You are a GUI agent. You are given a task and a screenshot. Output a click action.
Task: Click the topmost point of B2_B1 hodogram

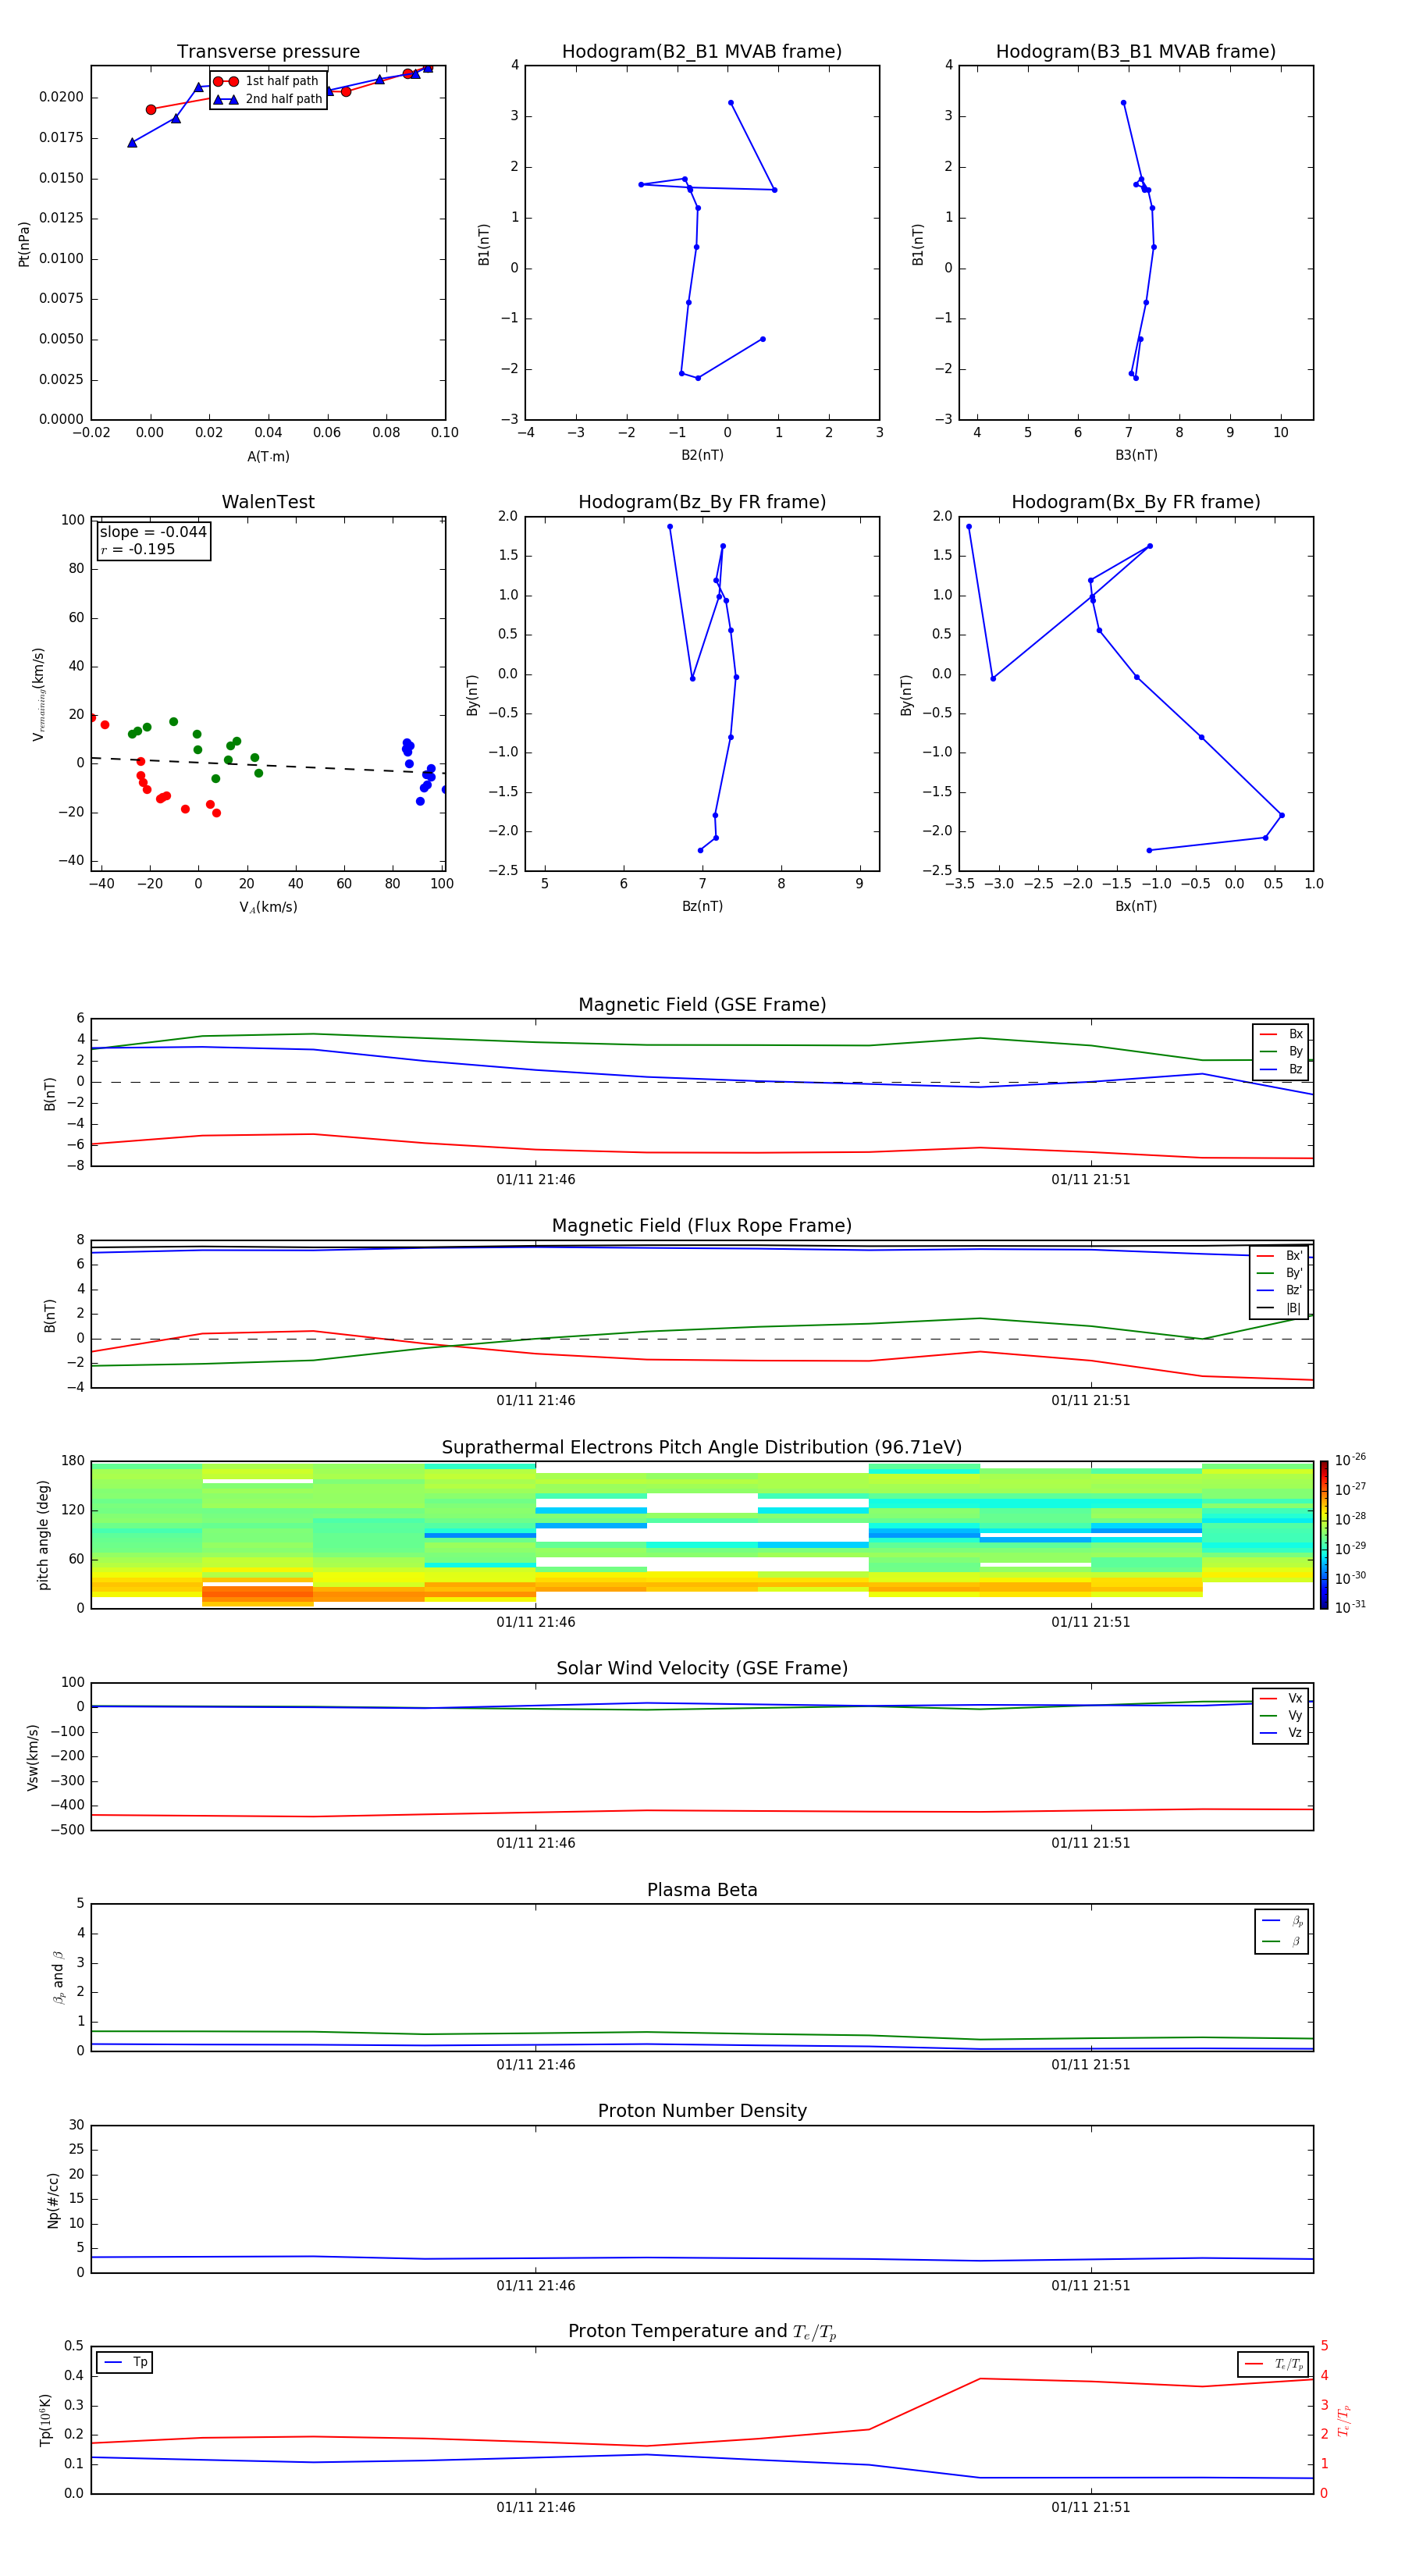(x=731, y=103)
